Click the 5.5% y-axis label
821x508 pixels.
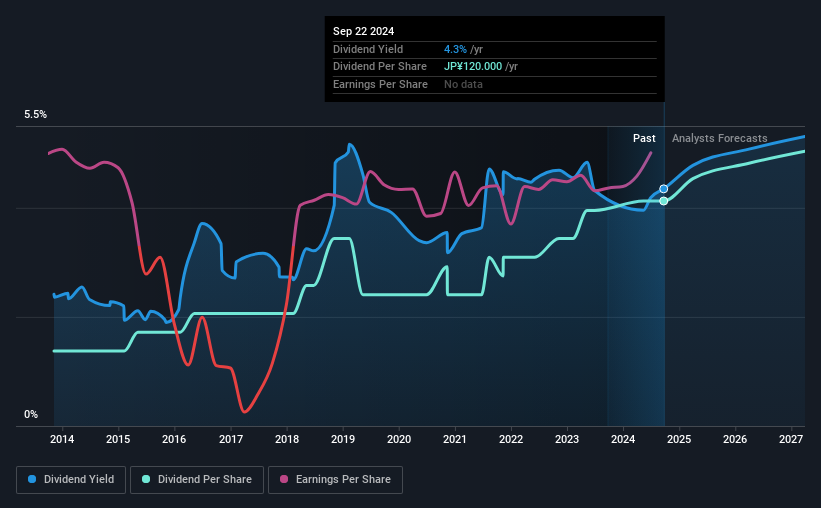[35, 115]
